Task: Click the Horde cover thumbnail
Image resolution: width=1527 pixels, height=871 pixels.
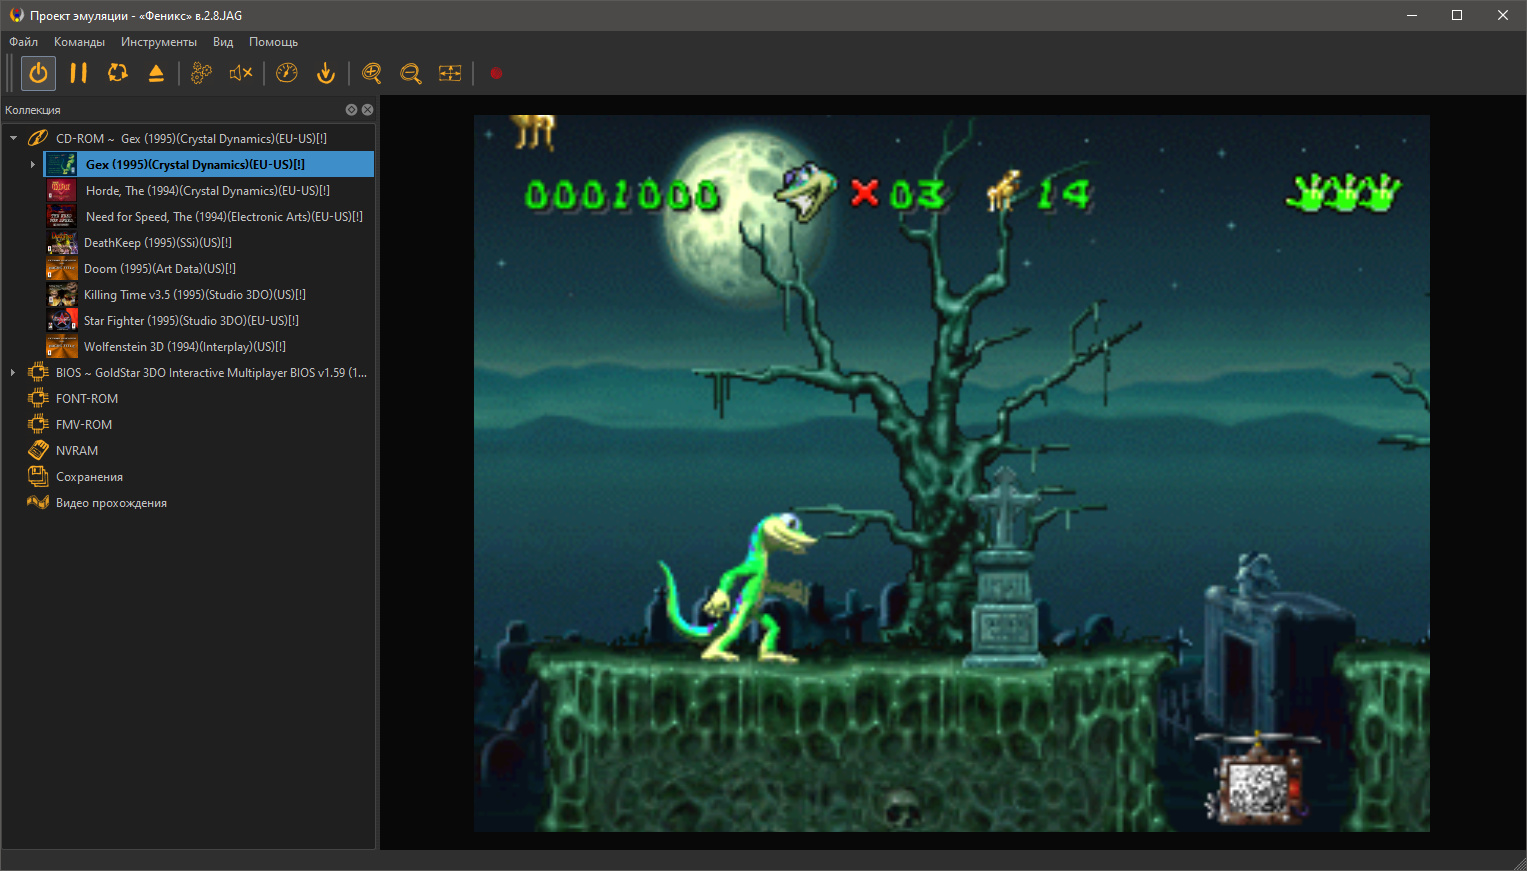Action: coord(61,190)
